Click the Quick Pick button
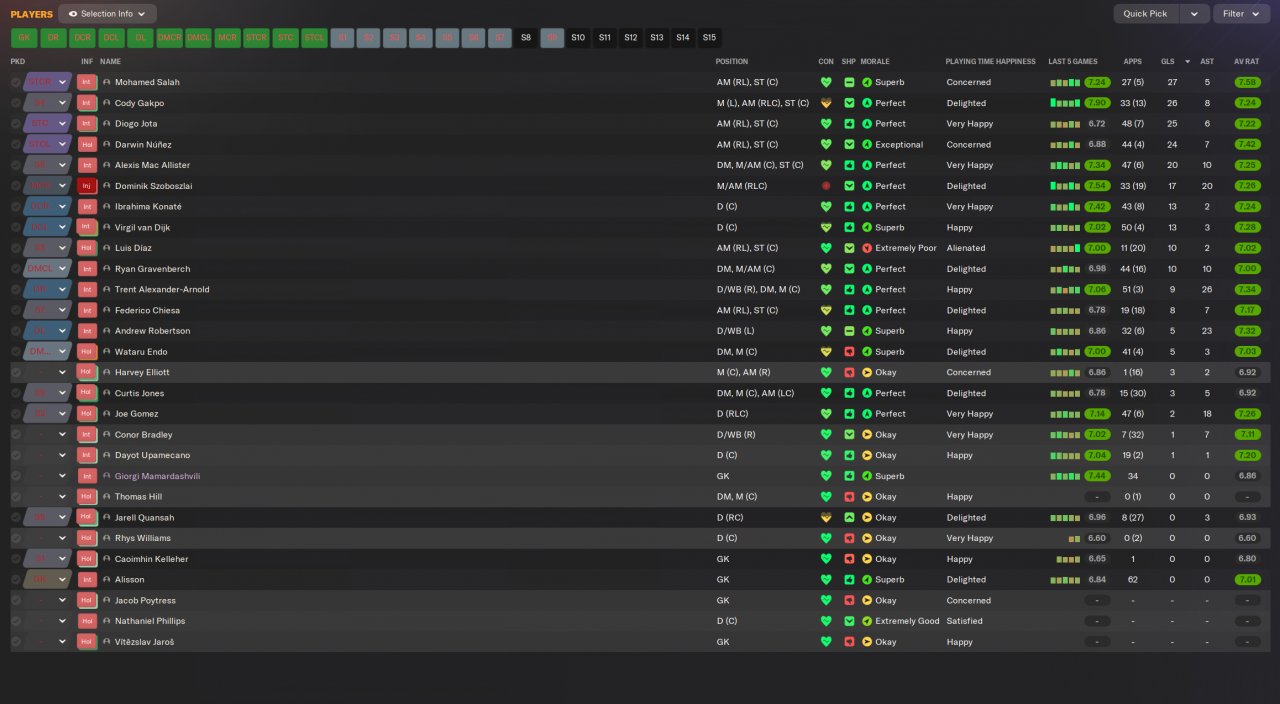The width and height of the screenshot is (1280, 704). [x=1145, y=14]
